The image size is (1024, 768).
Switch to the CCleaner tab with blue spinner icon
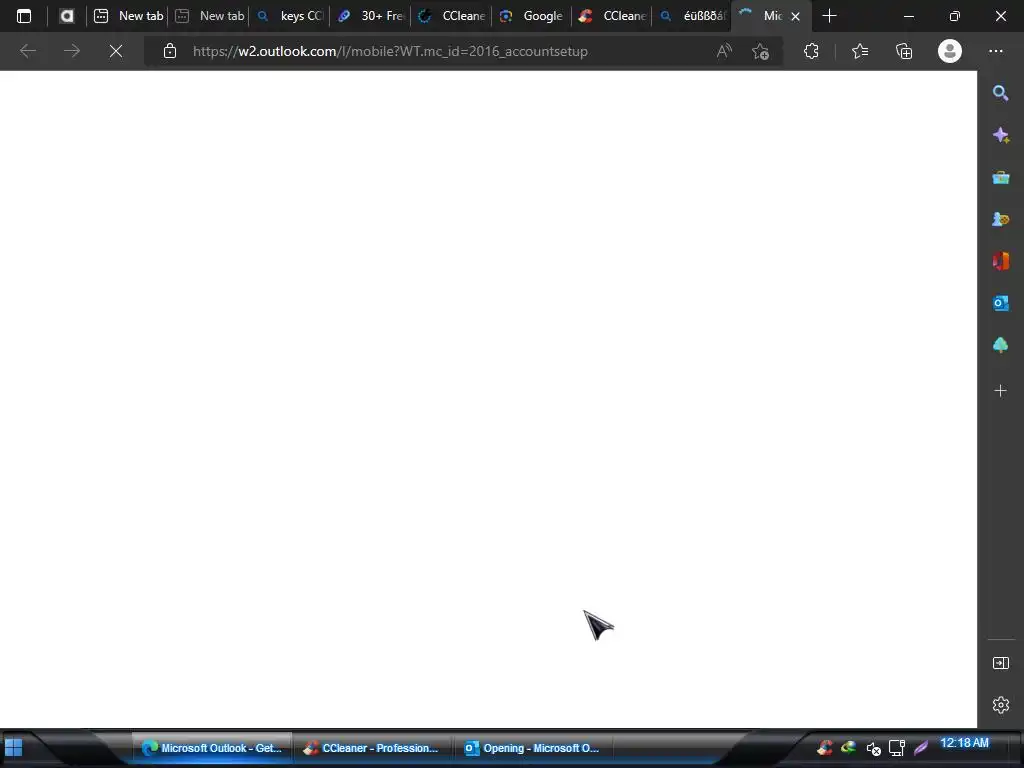[451, 16]
